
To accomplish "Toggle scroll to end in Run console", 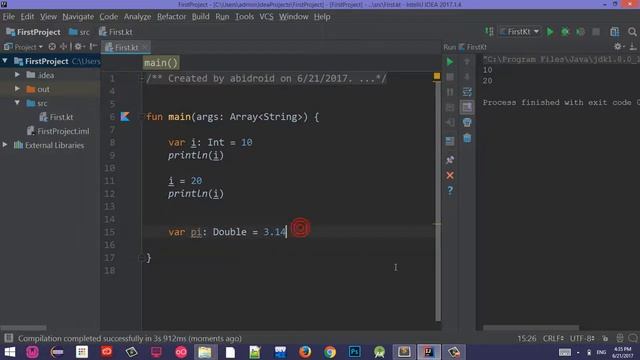I will (467, 107).
